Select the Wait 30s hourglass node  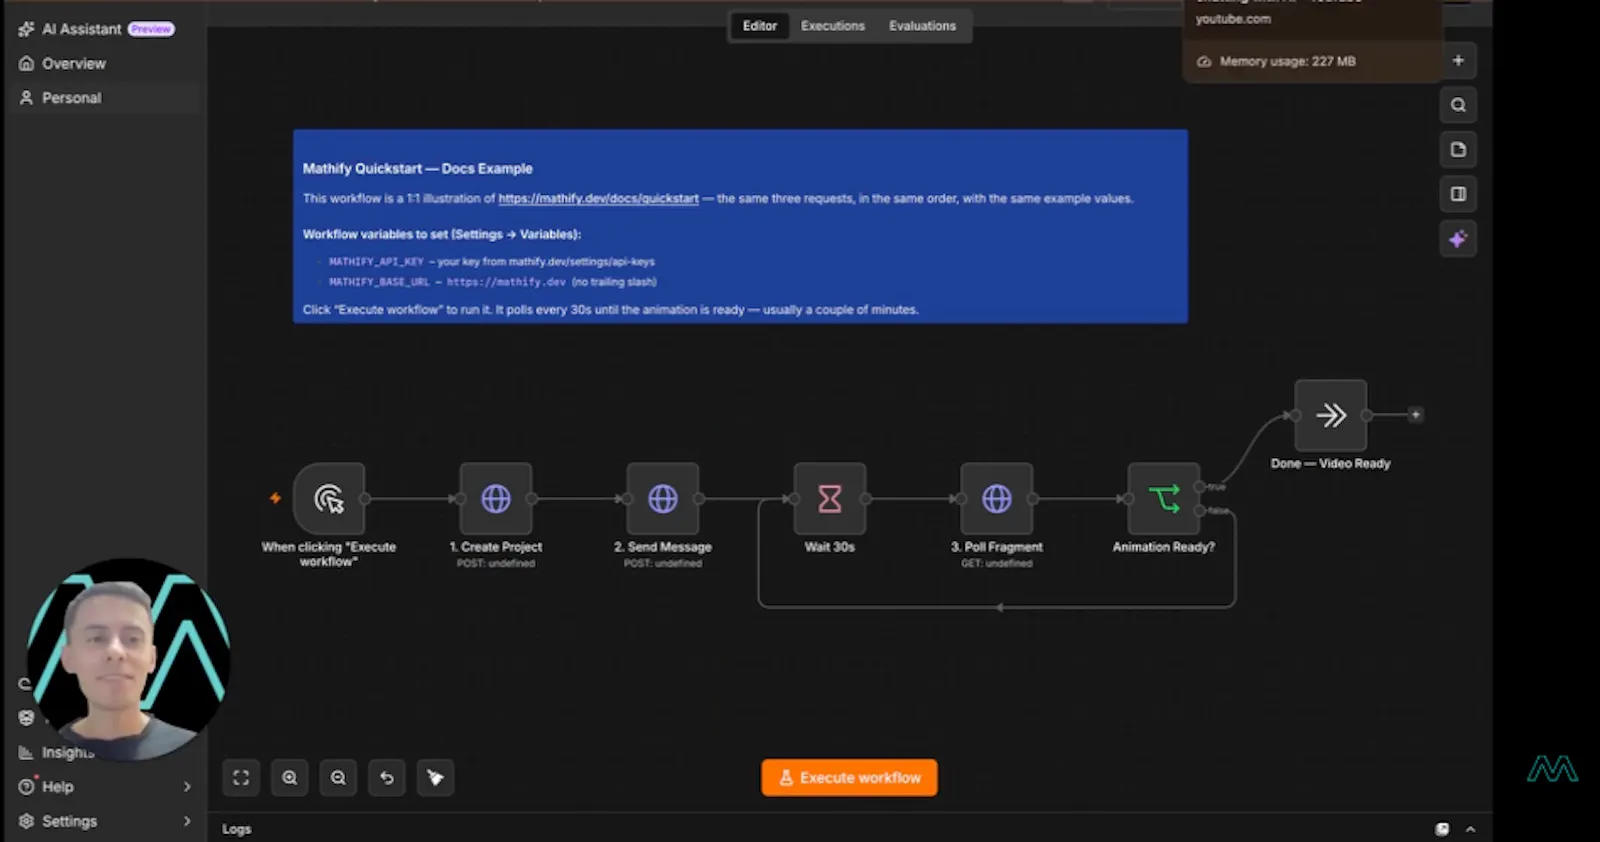click(830, 498)
